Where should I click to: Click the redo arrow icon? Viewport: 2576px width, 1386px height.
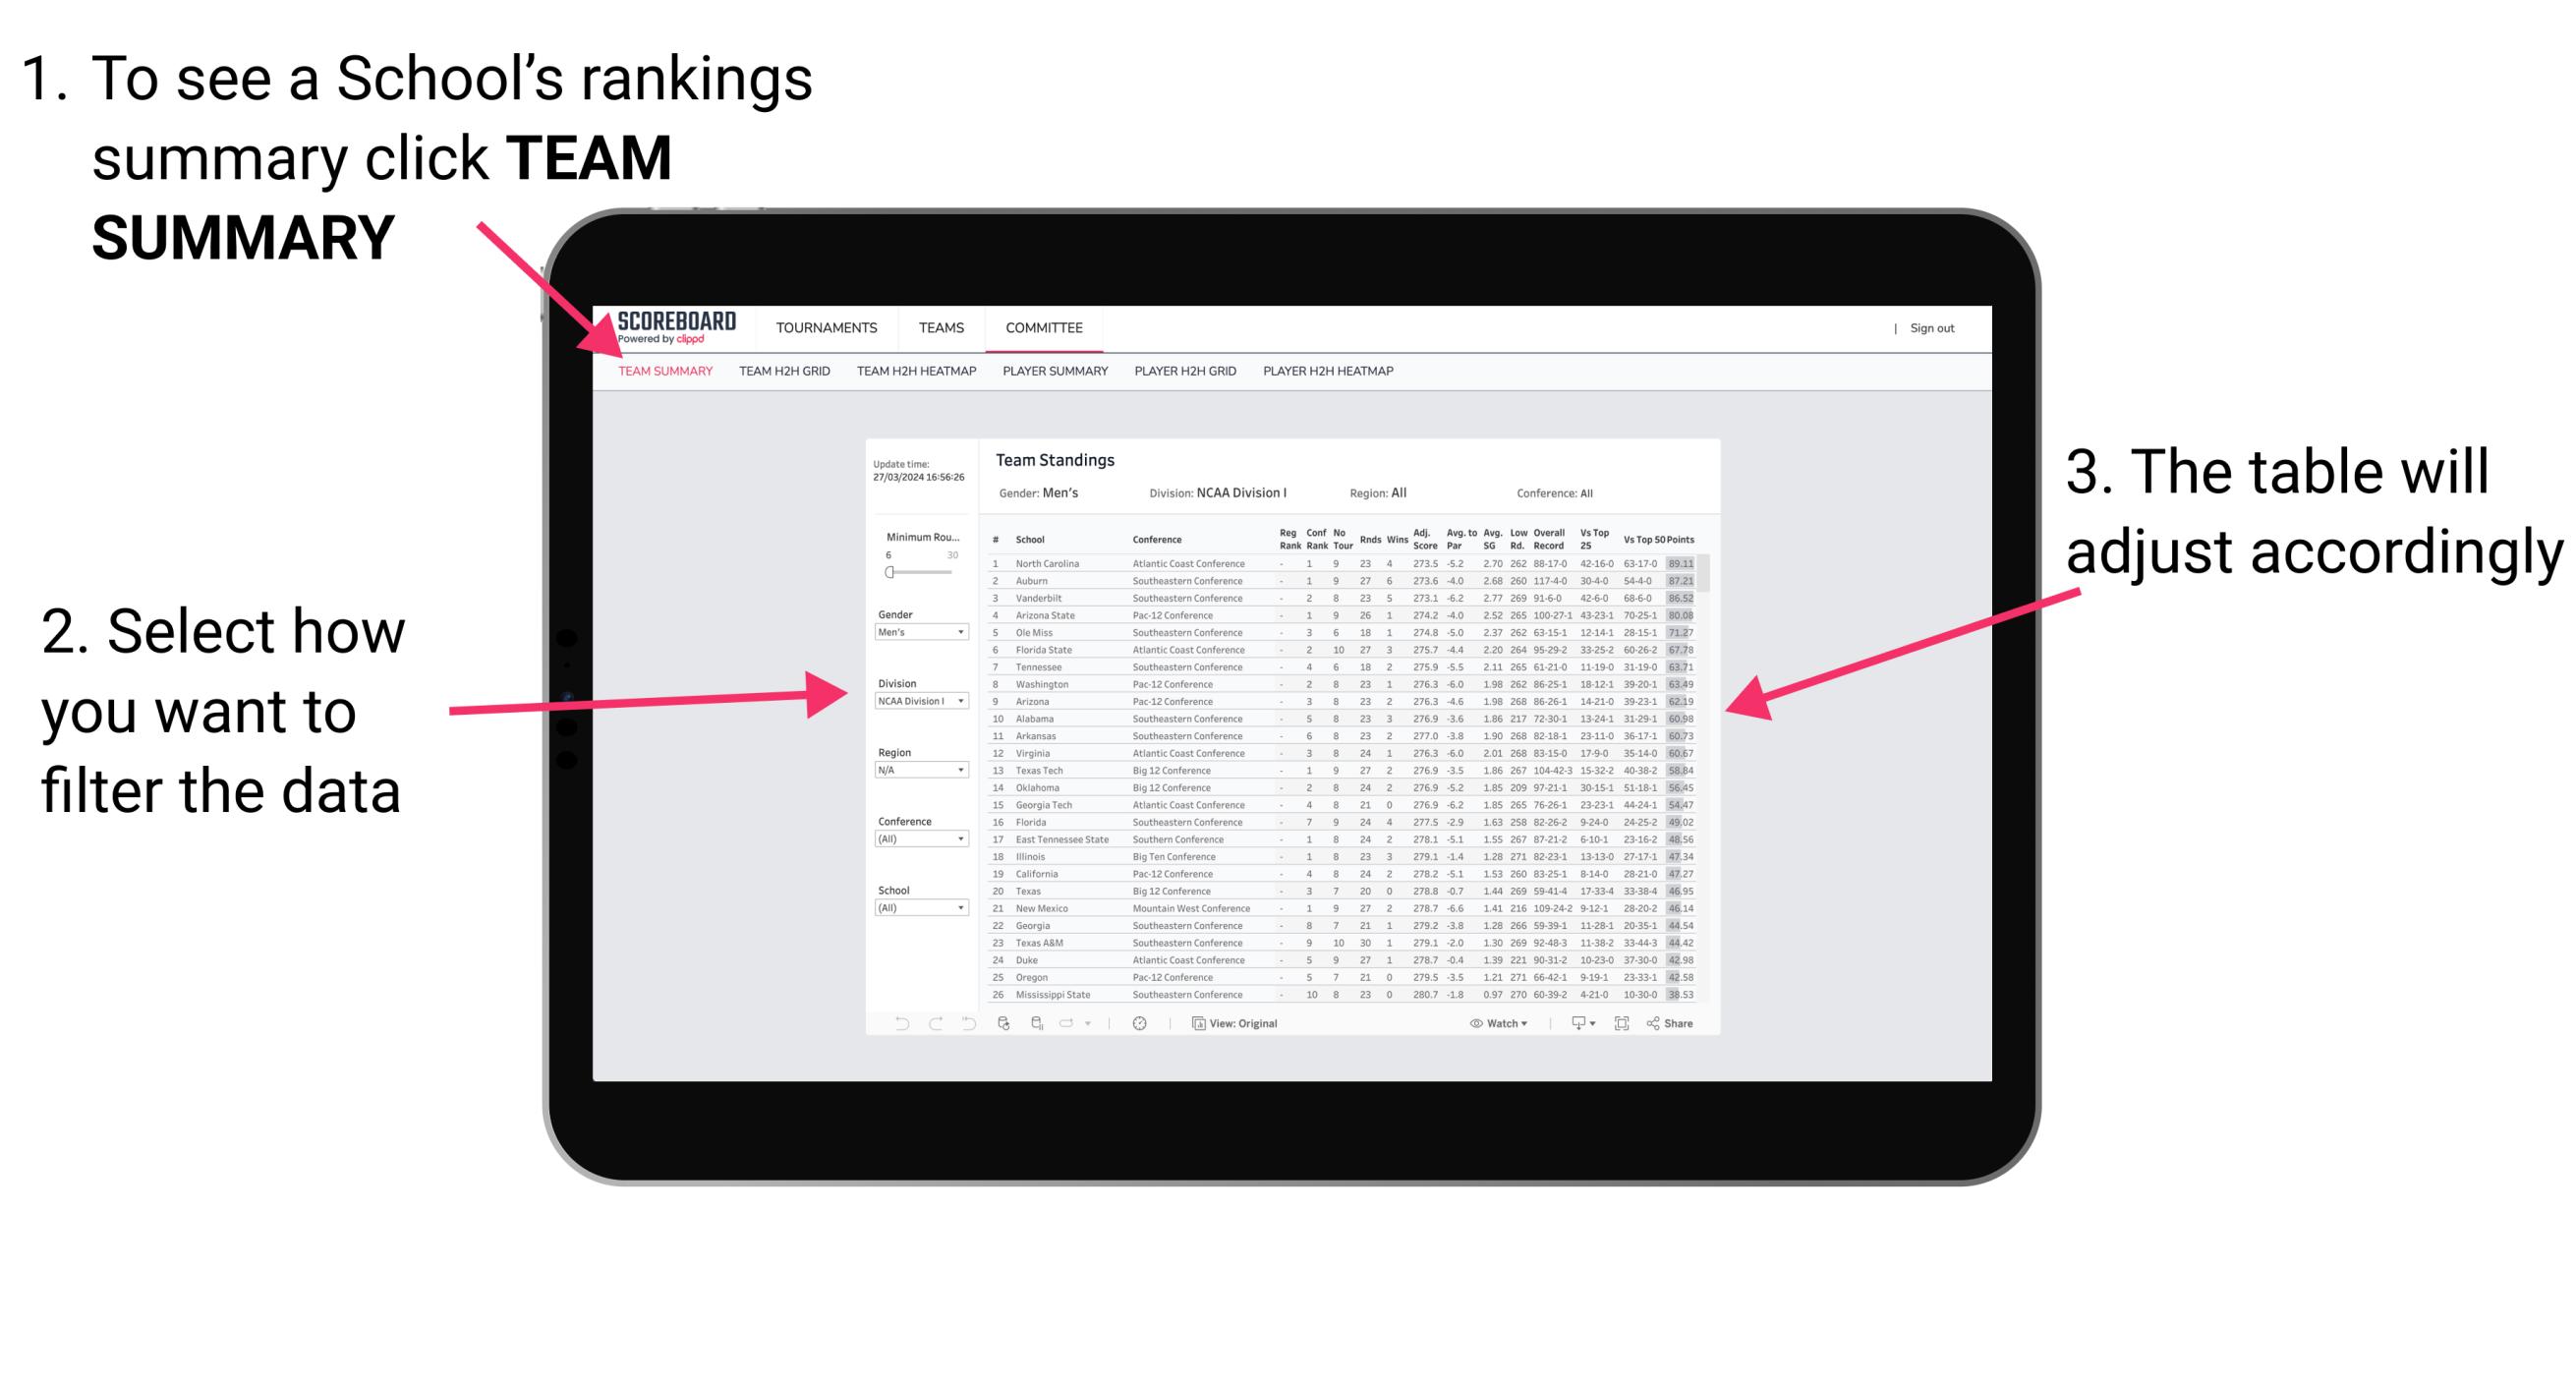[923, 1022]
